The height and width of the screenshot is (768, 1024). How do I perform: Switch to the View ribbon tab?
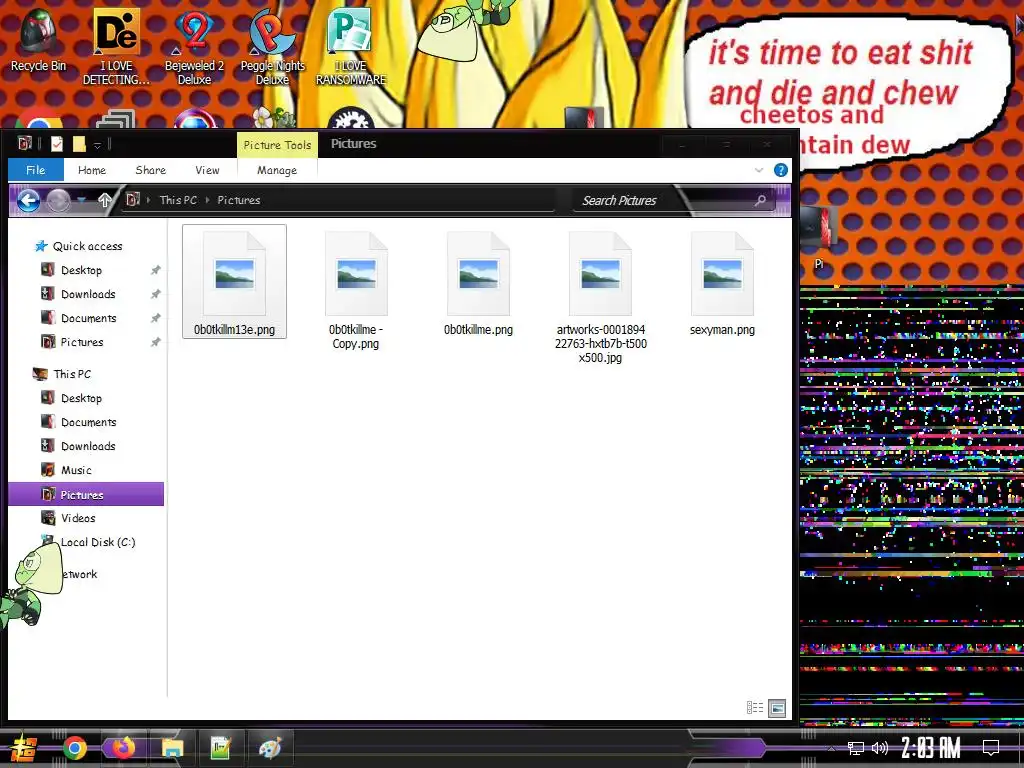(207, 170)
